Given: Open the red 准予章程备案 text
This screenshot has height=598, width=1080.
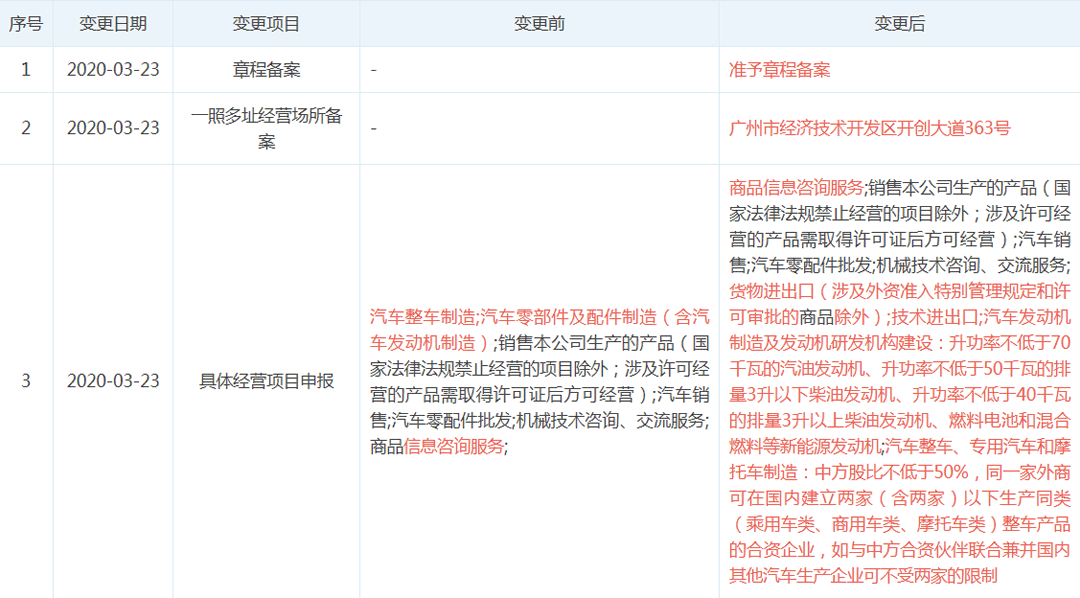Looking at the screenshot, I should [780, 70].
